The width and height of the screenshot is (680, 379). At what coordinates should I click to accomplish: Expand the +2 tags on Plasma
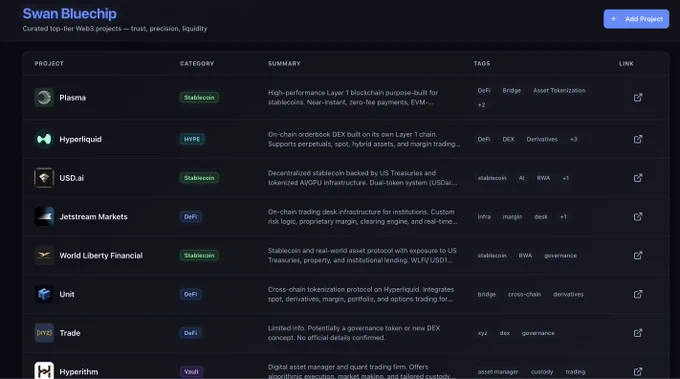(x=481, y=105)
